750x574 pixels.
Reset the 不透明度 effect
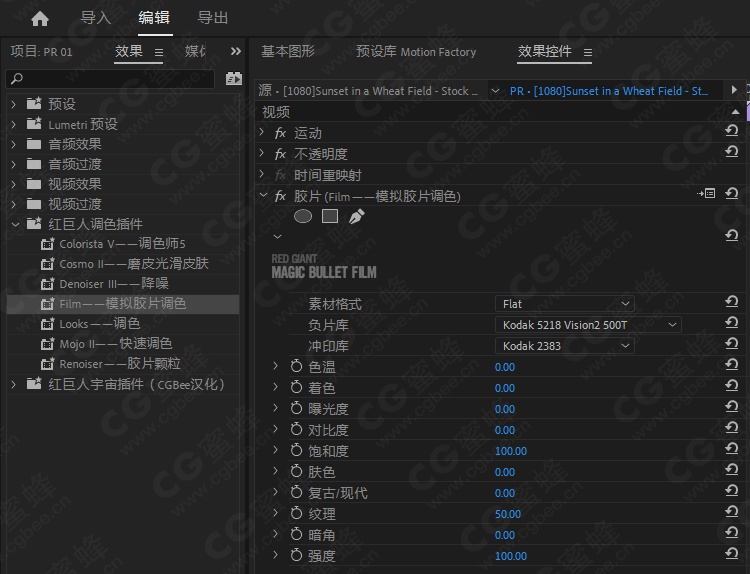(x=731, y=151)
